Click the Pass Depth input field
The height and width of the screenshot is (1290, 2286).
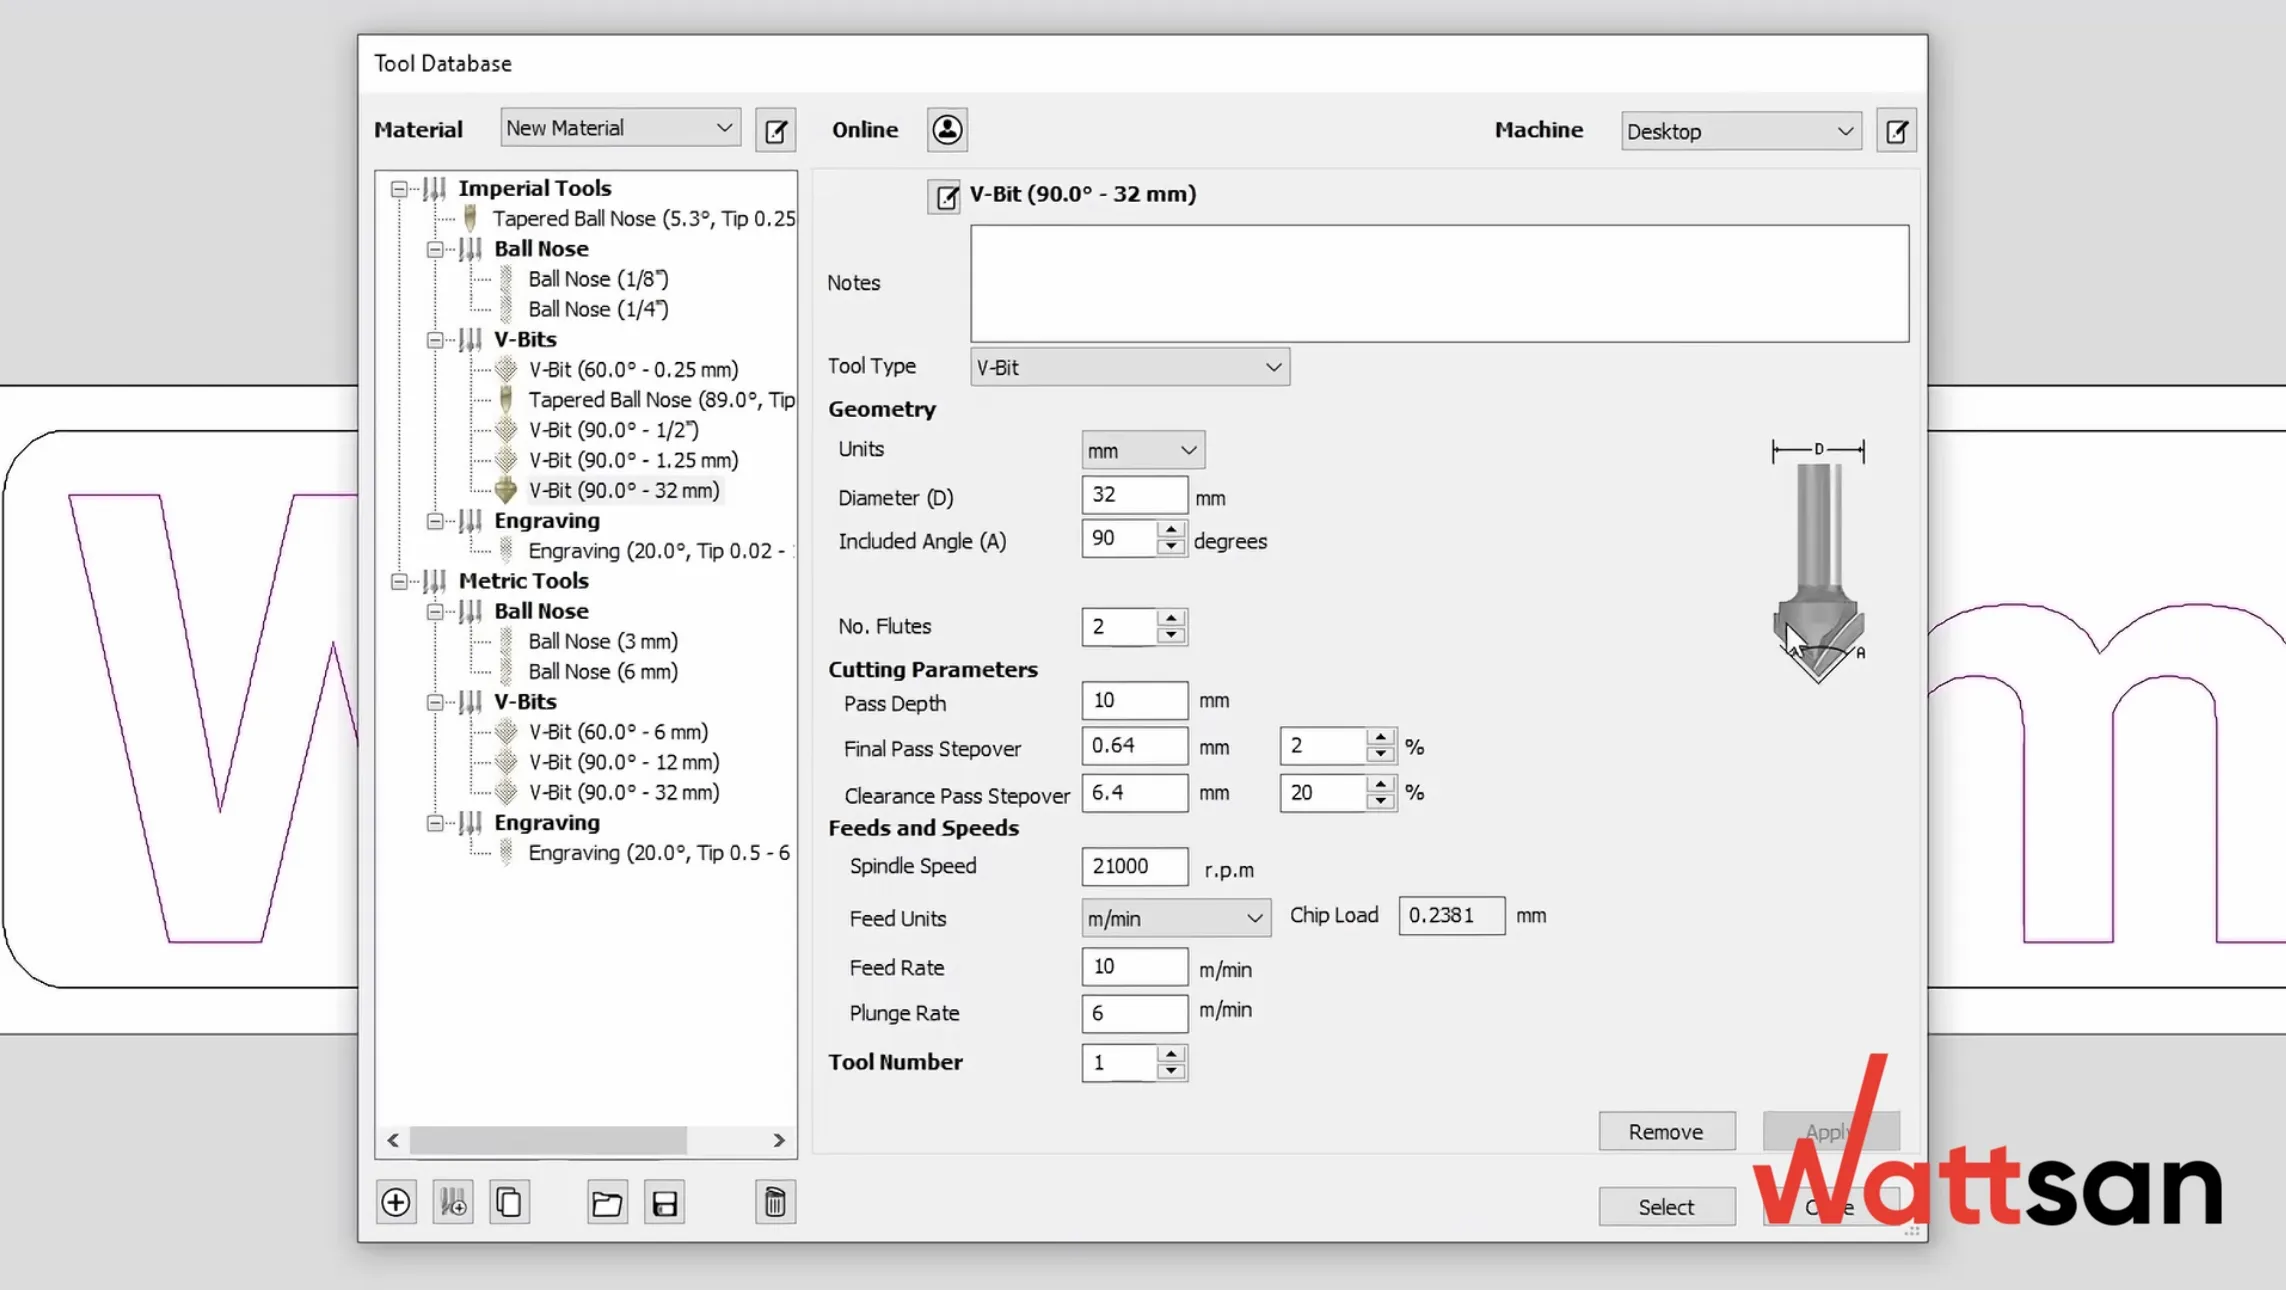tap(1134, 700)
